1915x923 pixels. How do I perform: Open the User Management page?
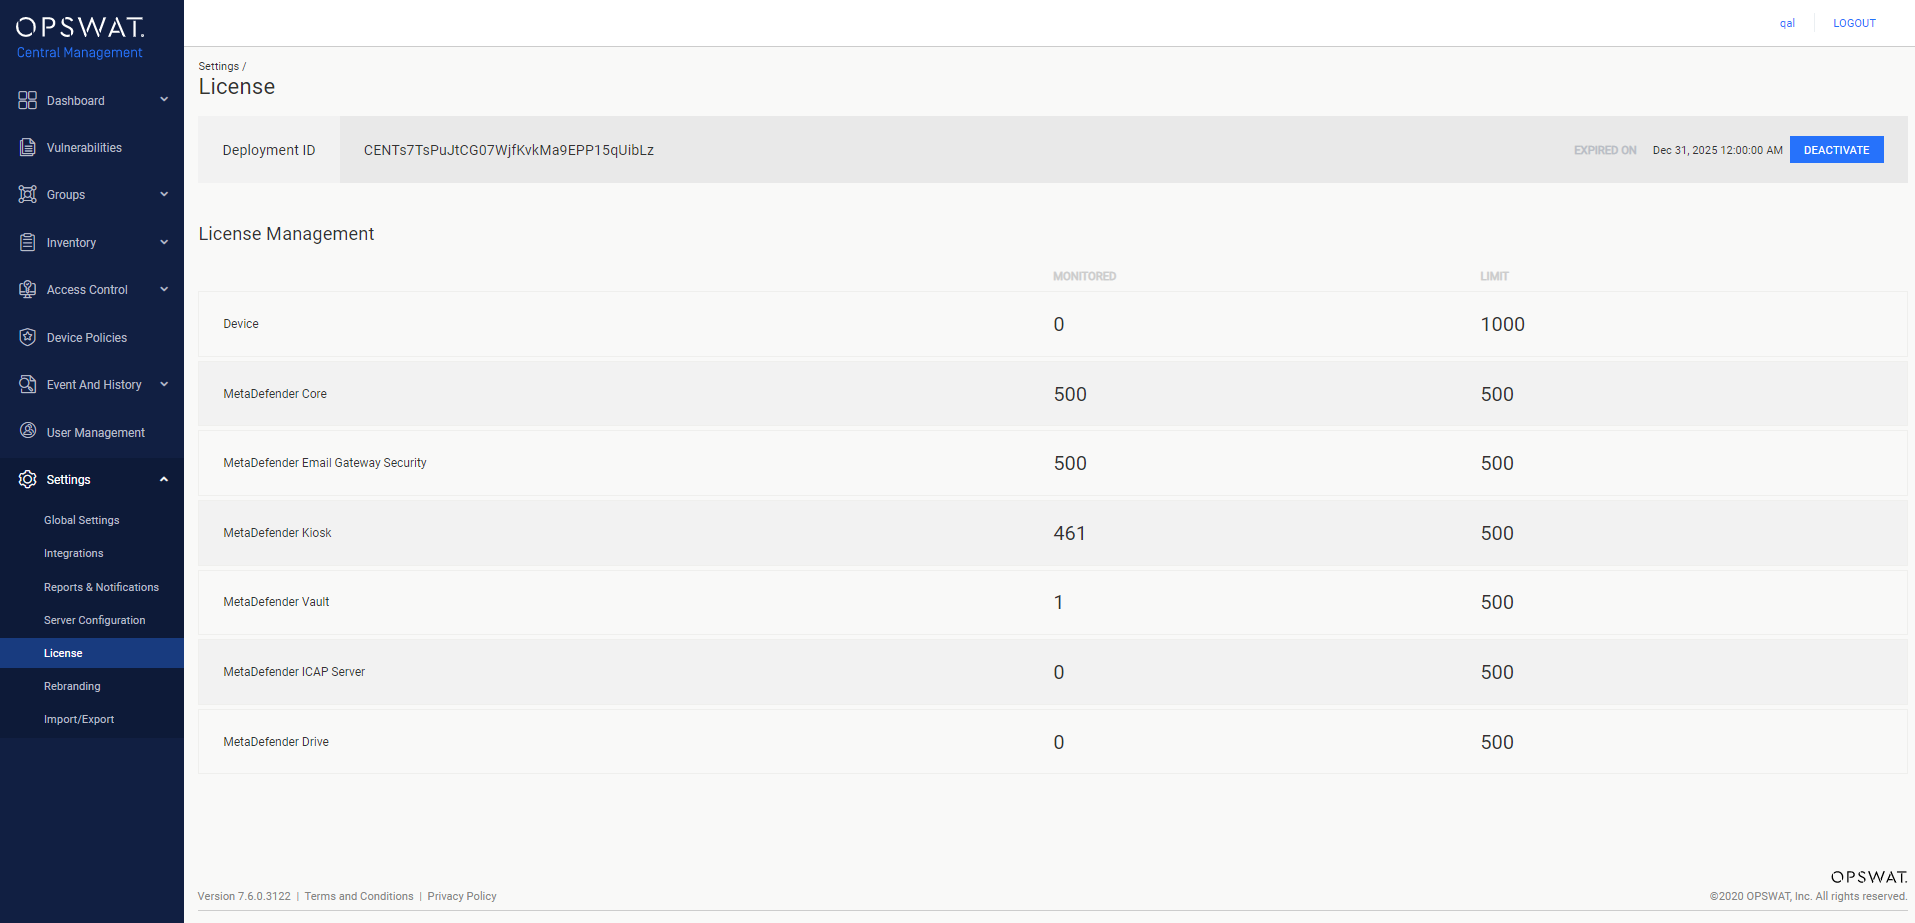(x=96, y=433)
